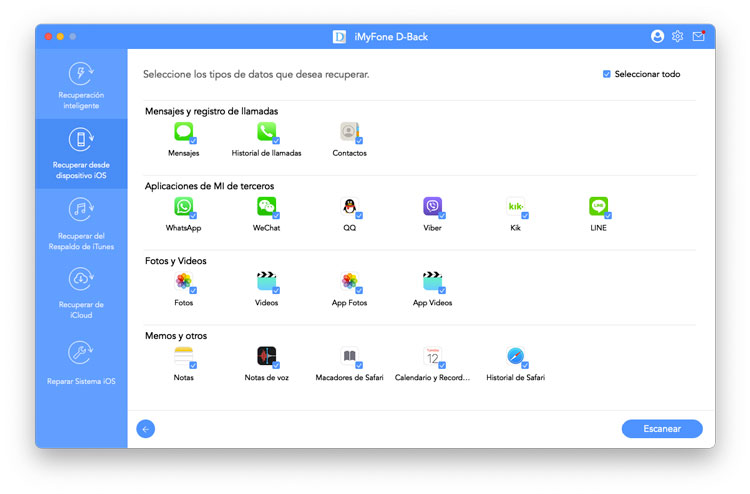Click the Seleccionar todo label

point(647,74)
